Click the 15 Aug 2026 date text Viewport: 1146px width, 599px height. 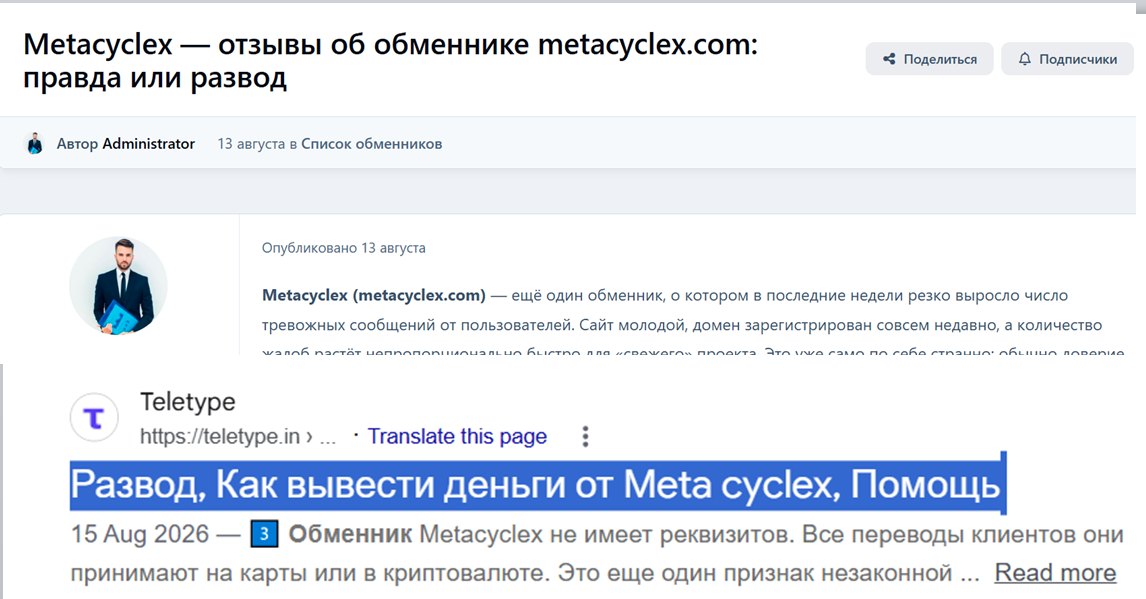140,535
